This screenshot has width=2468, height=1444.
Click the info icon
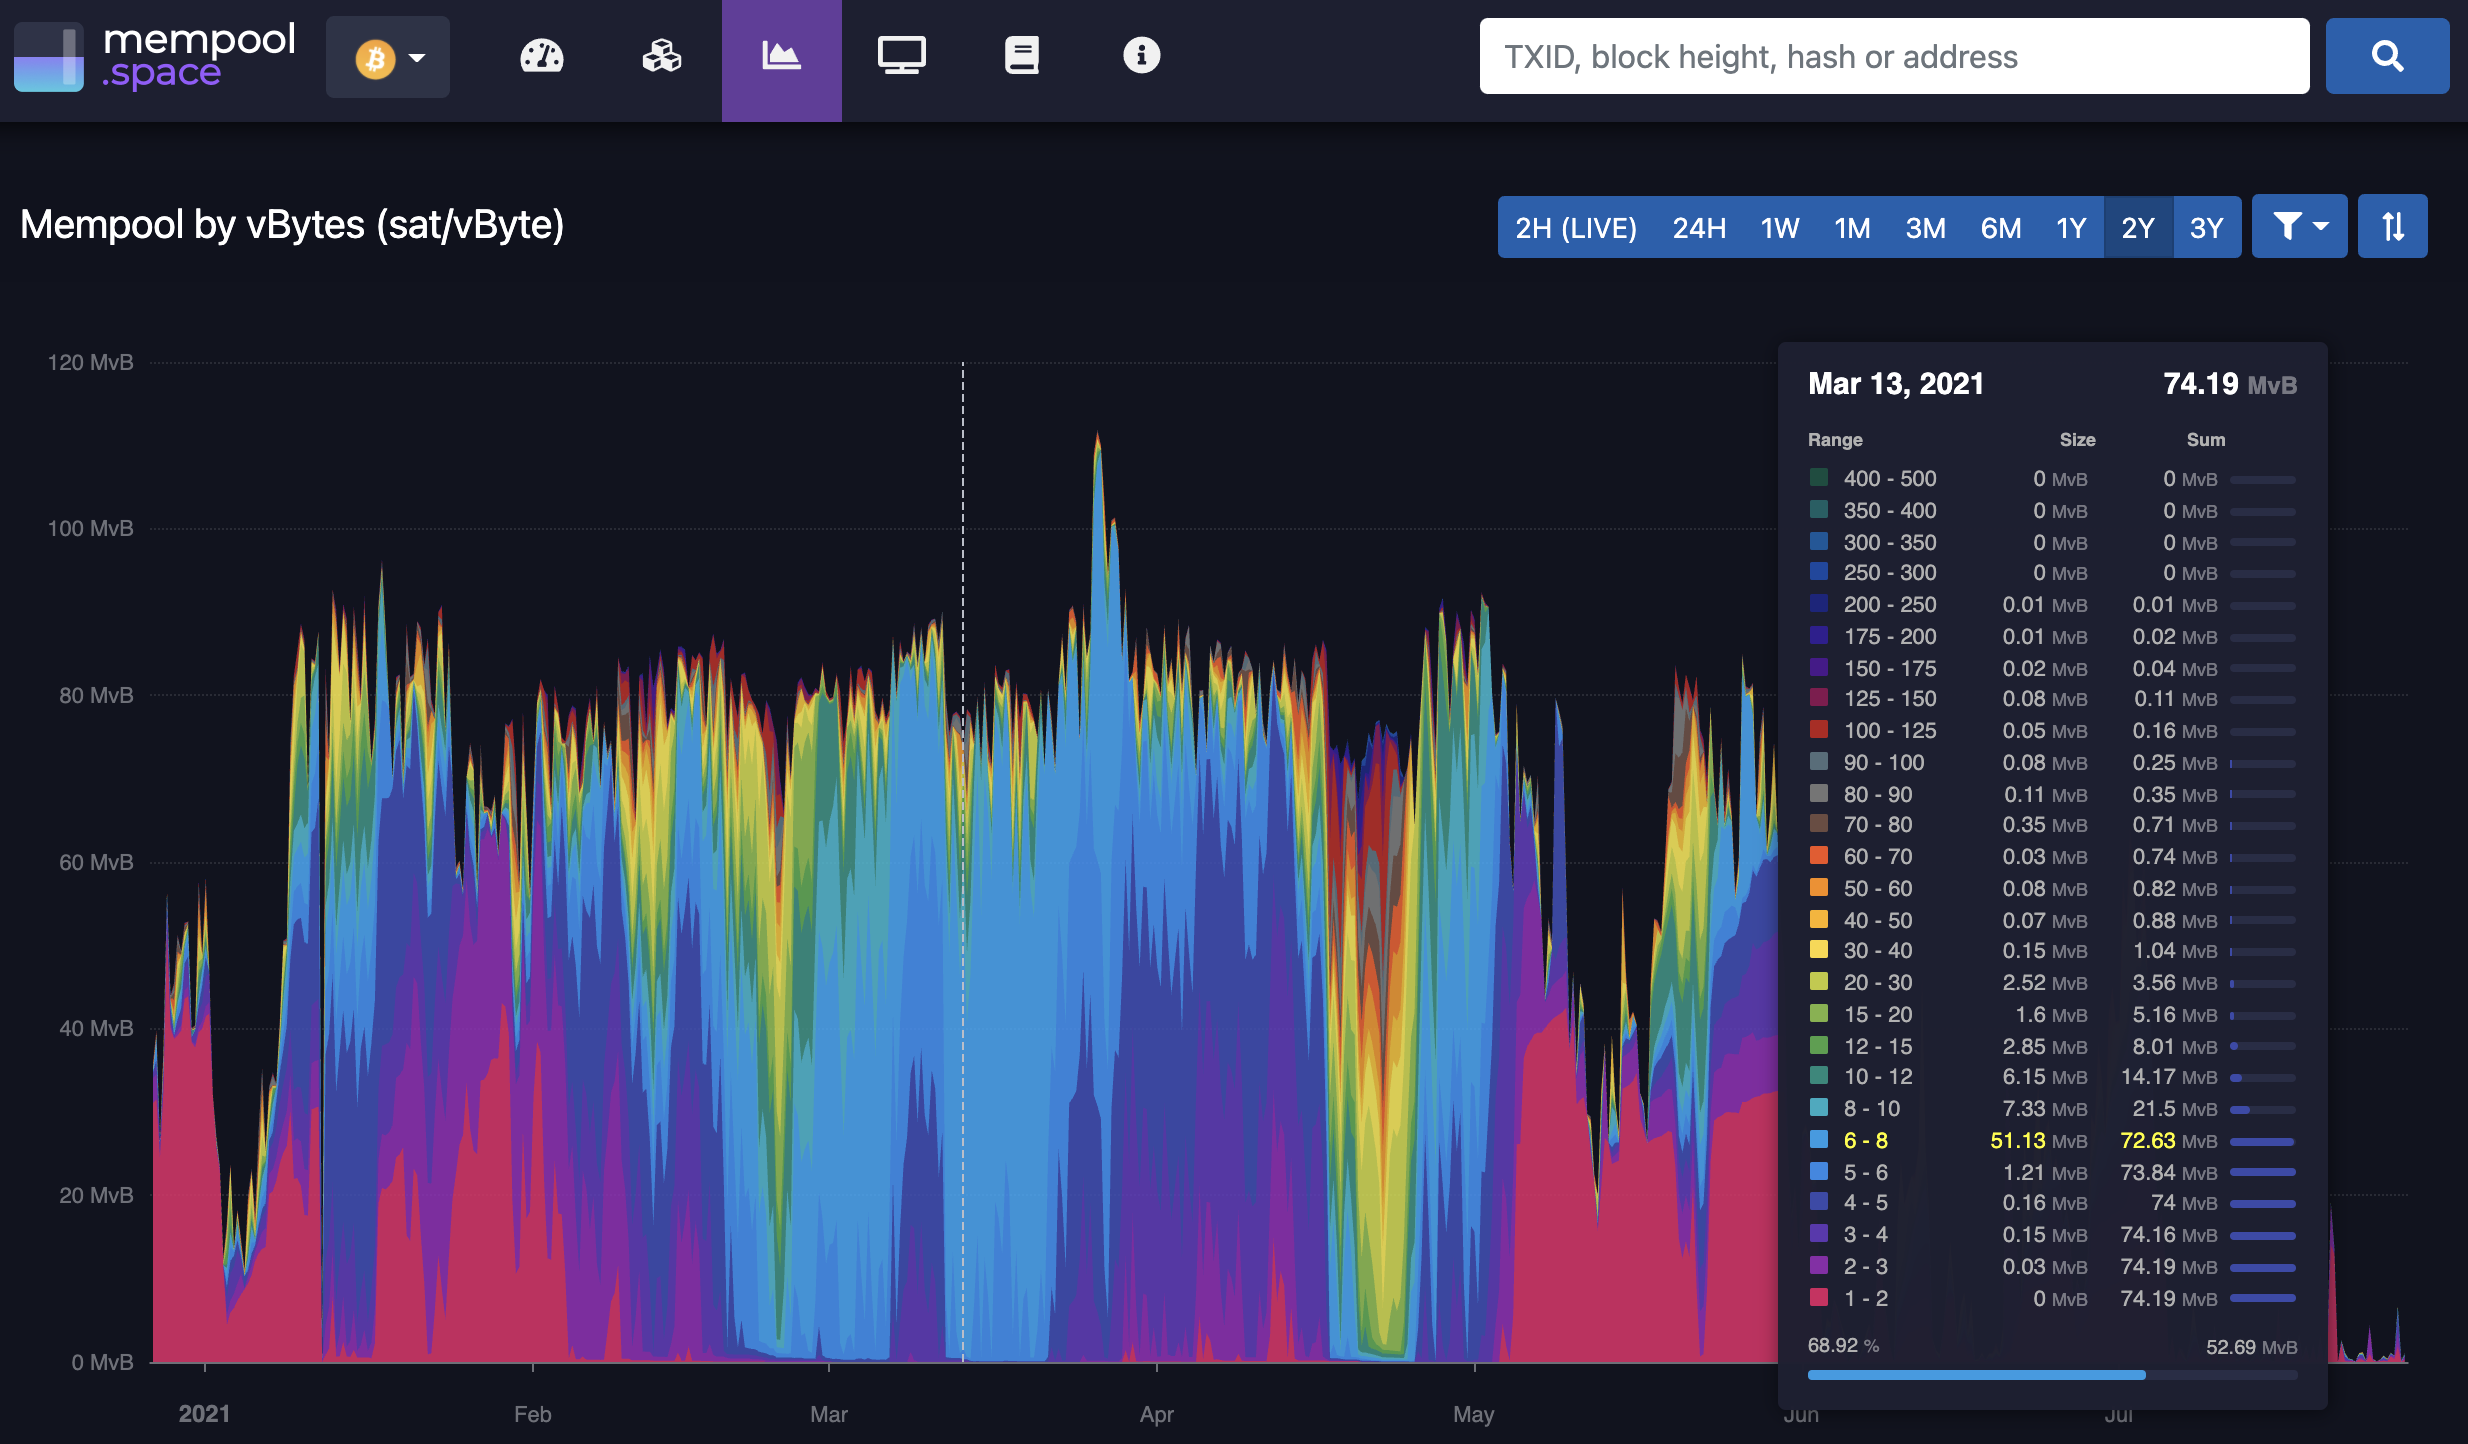point(1143,57)
